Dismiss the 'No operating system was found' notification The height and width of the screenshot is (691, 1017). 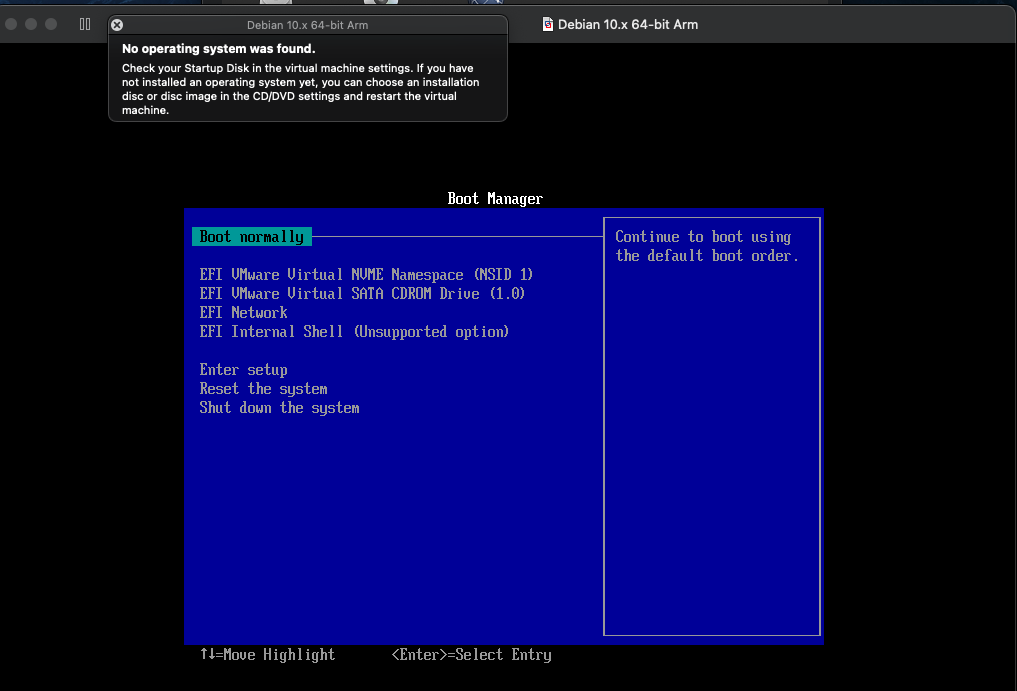(117, 25)
